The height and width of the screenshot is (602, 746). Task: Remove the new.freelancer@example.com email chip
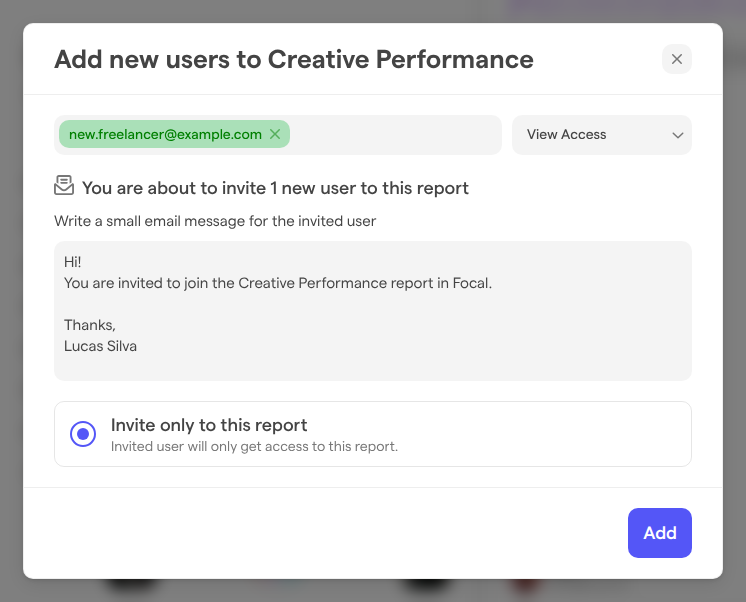pyautogui.click(x=275, y=134)
